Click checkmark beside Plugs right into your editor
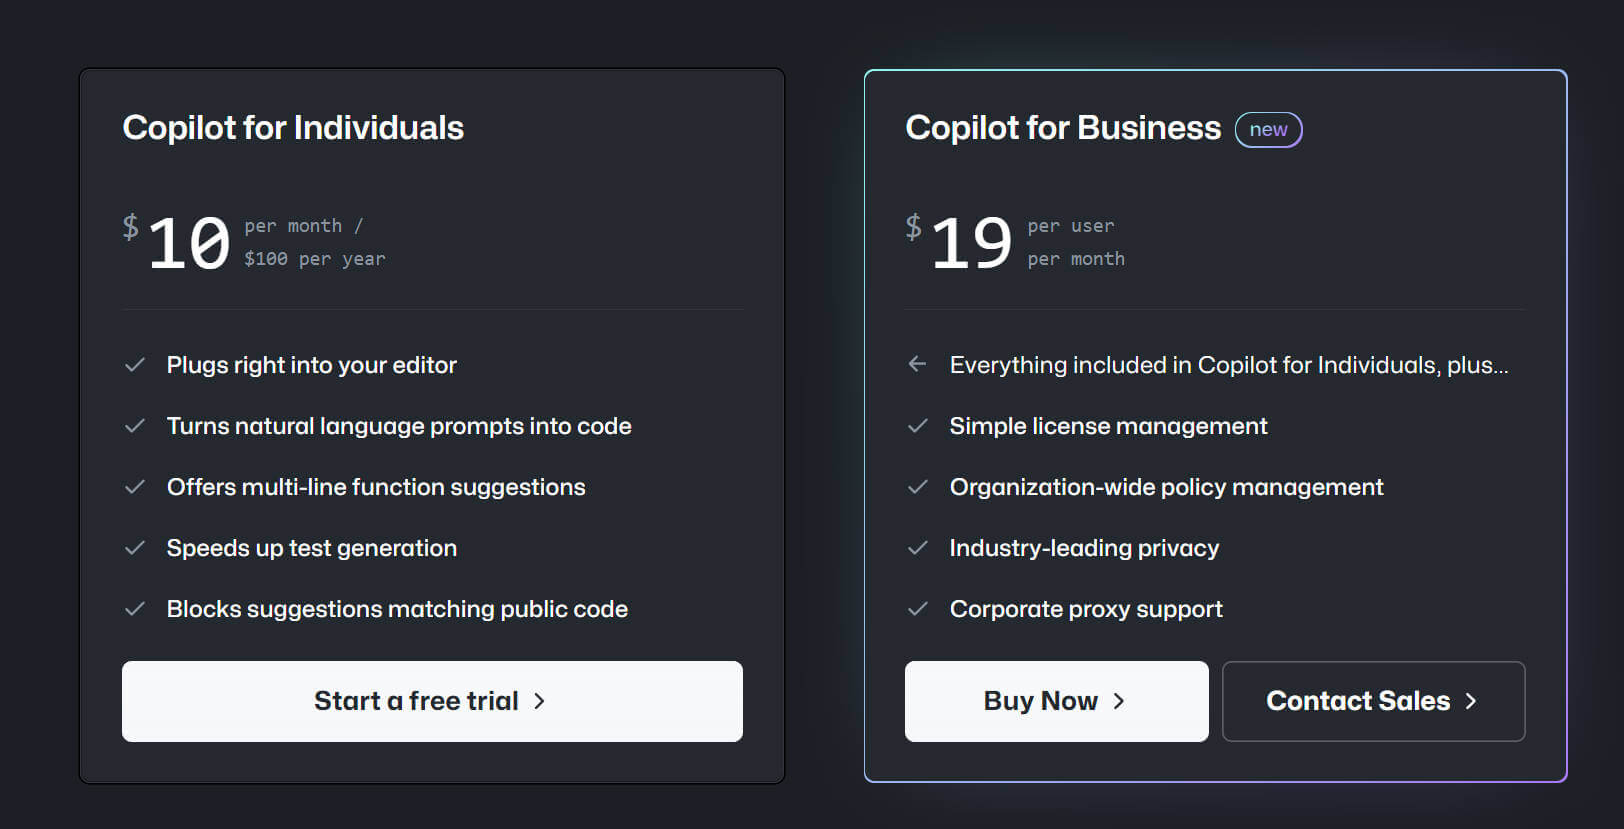 [x=135, y=365]
